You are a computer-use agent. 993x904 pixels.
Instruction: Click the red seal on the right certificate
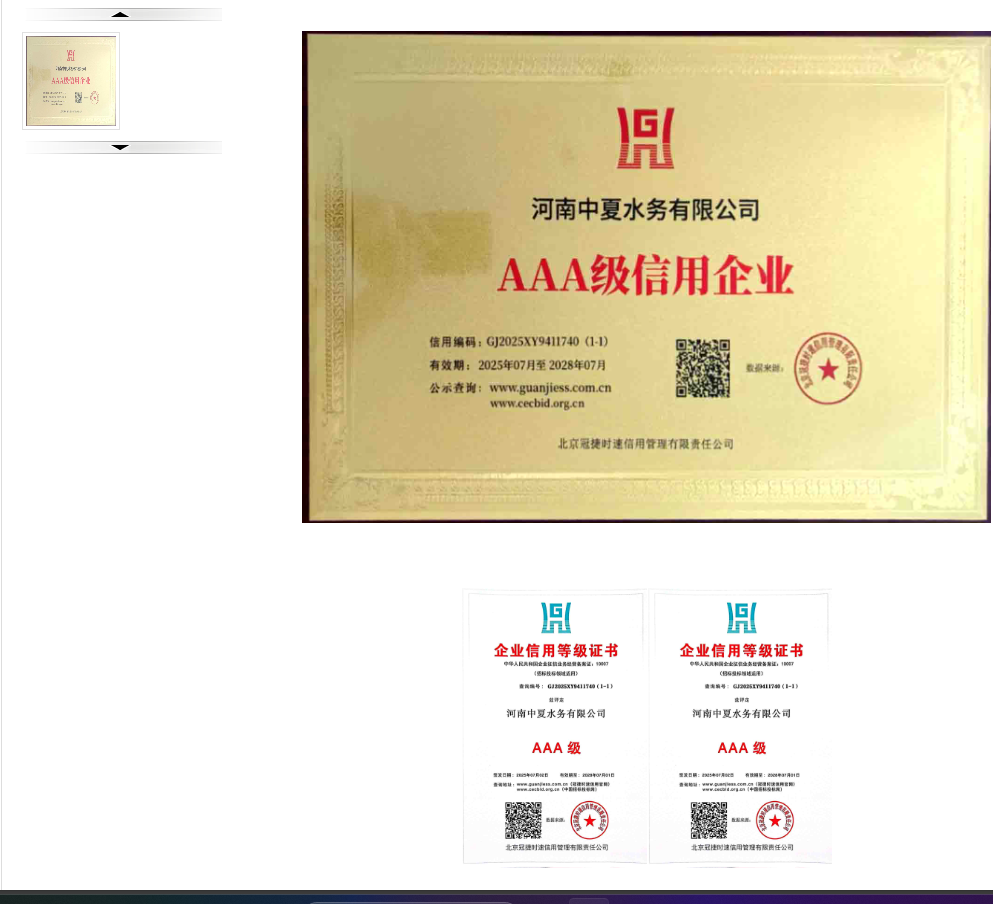click(775, 820)
